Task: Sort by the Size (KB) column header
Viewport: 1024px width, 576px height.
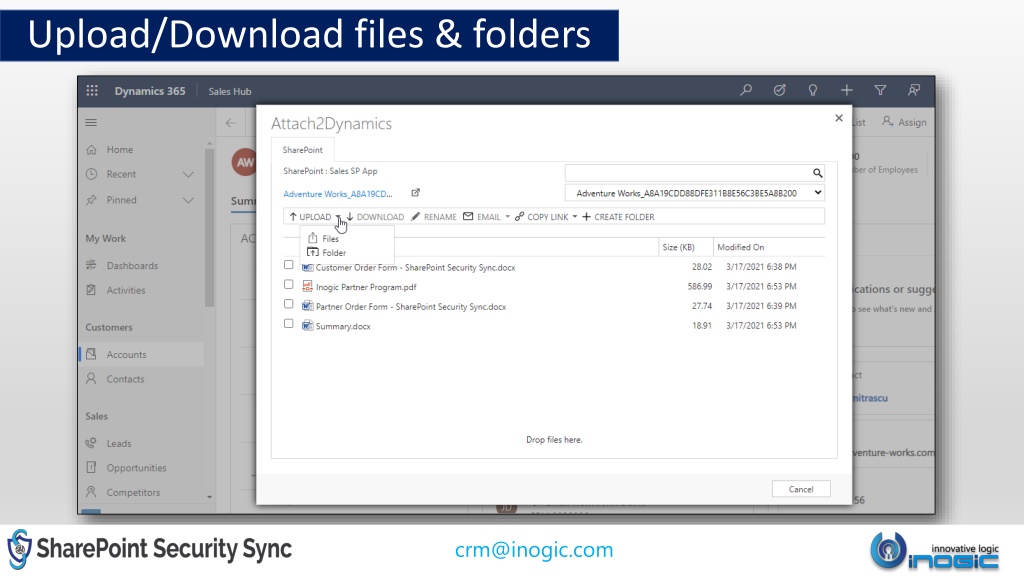Action: [x=679, y=248]
